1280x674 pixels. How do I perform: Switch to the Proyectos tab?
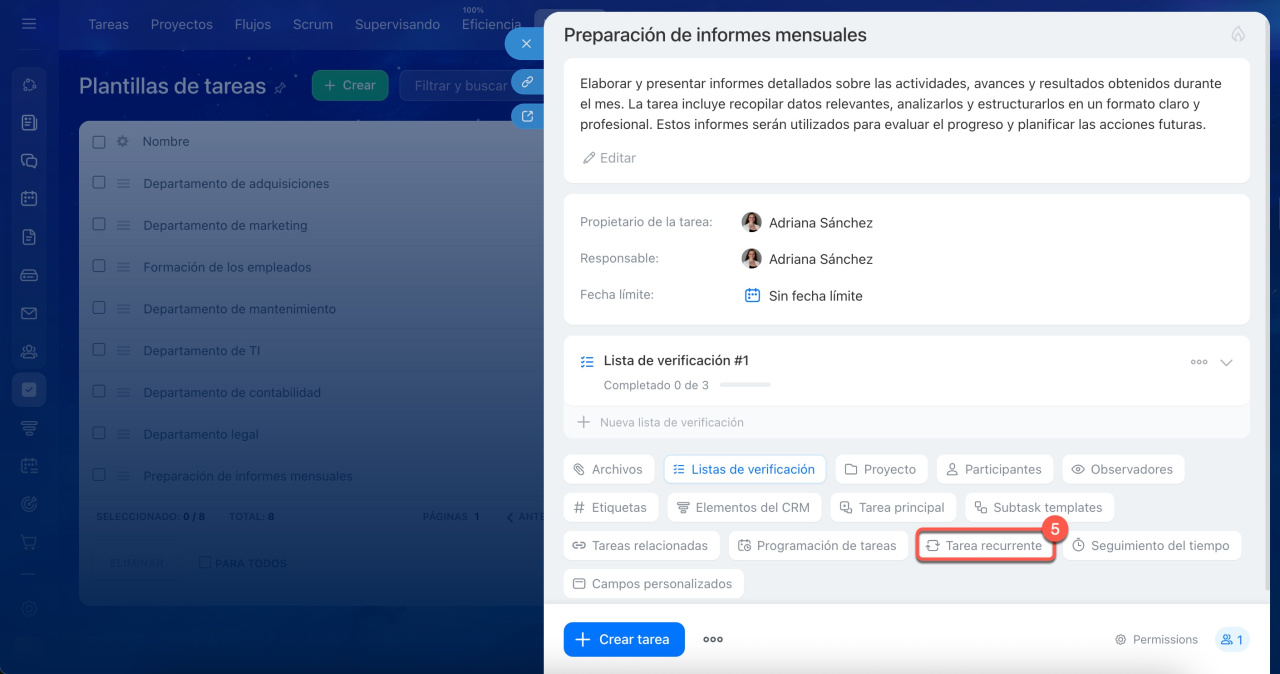pyautogui.click(x=181, y=24)
